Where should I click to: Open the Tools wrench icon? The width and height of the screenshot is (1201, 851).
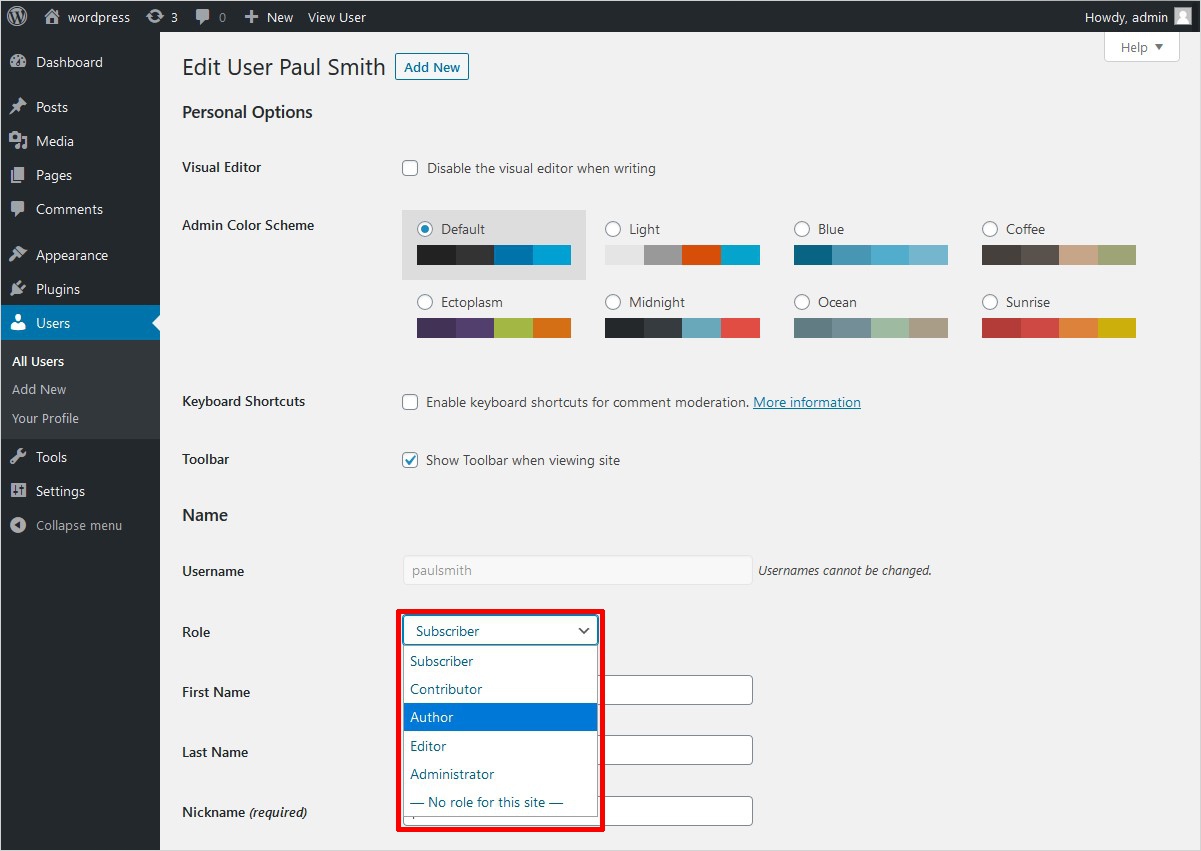(18, 457)
